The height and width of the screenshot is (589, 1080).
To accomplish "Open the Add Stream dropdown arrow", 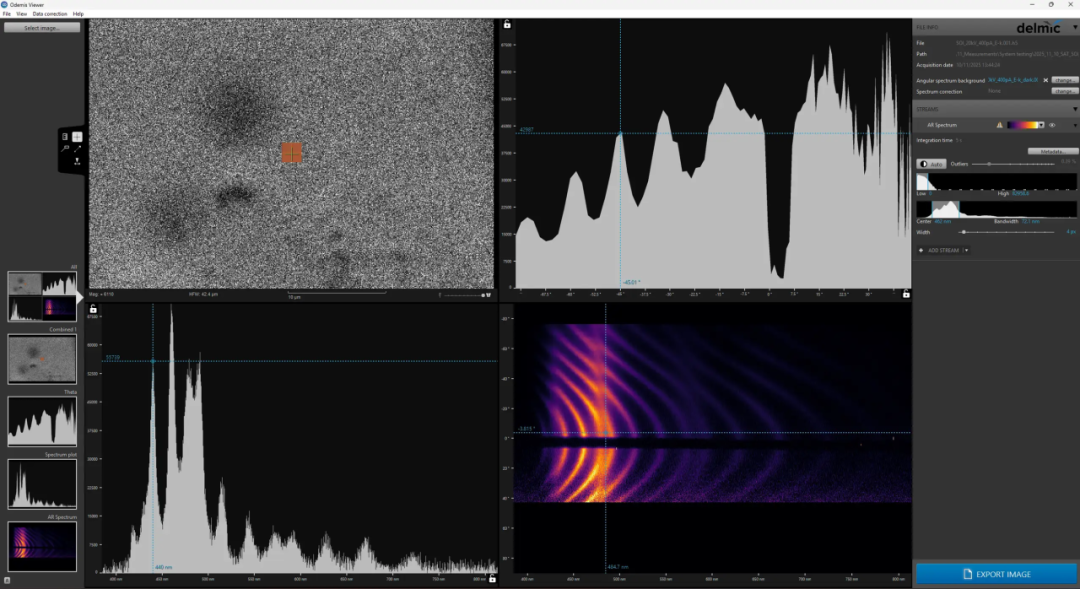I will tap(966, 250).
